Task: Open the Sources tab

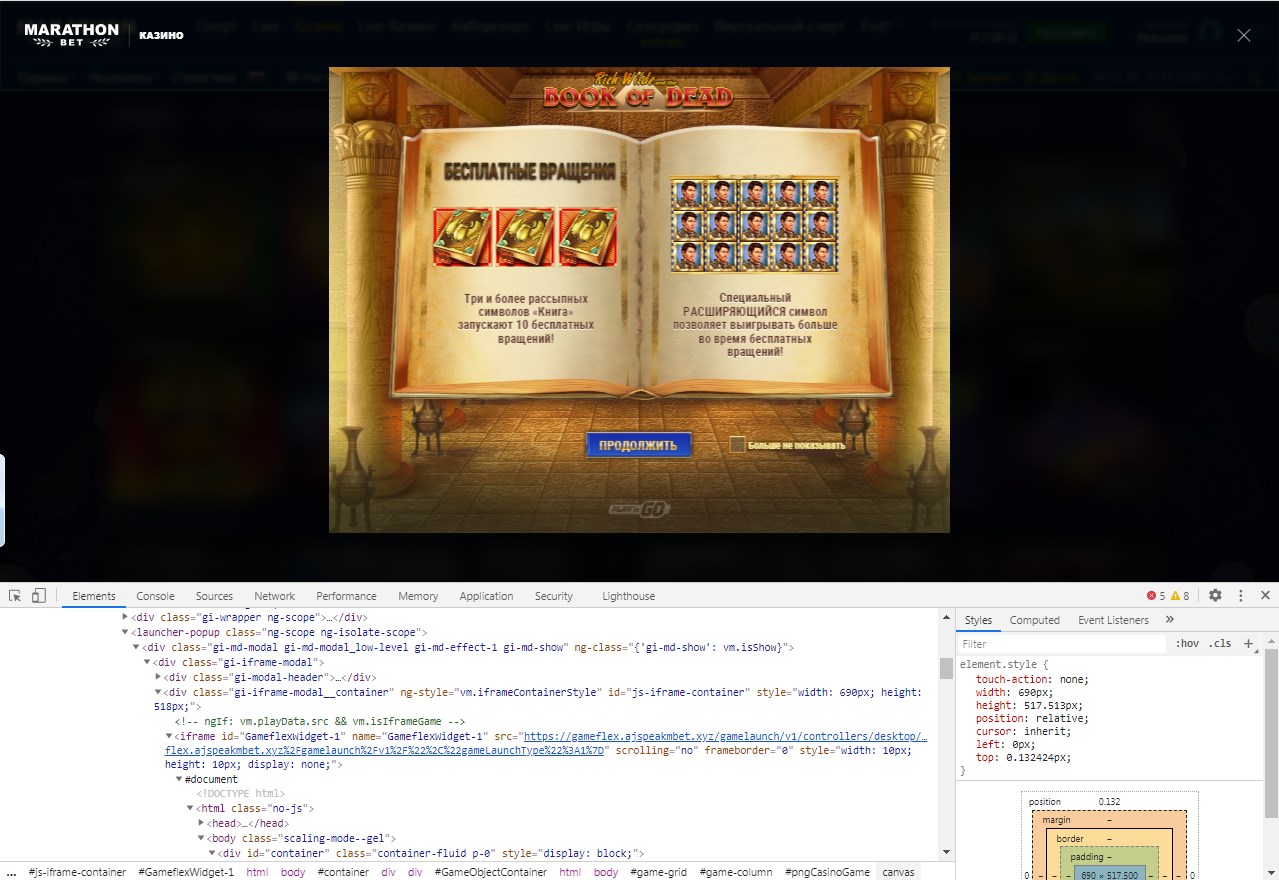Action: click(214, 596)
